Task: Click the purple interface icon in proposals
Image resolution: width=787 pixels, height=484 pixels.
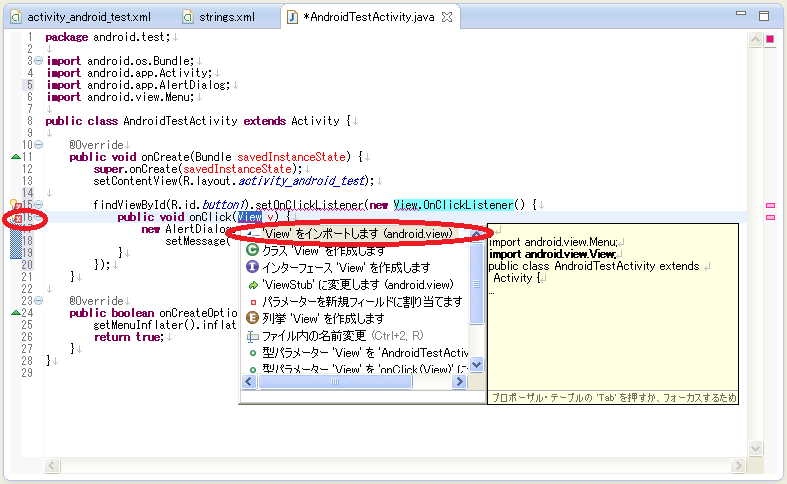Action: tap(253, 268)
